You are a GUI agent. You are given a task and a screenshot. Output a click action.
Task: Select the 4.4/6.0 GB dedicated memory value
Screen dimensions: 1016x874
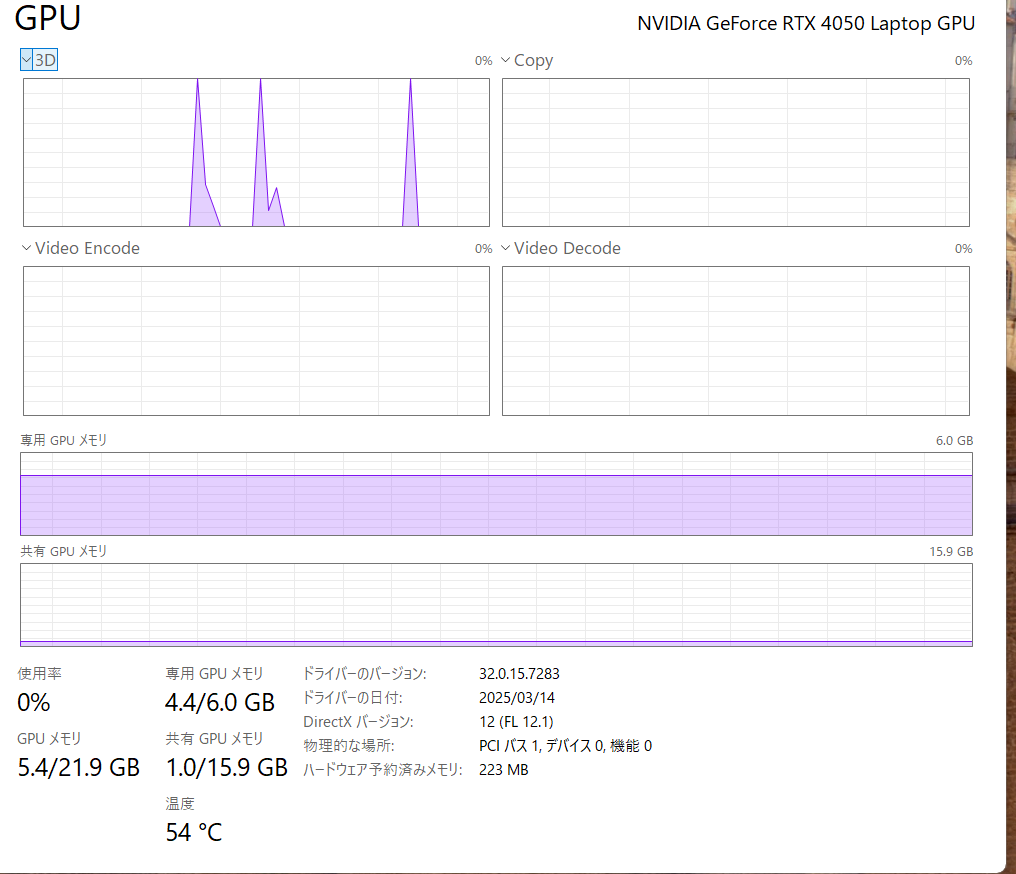[220, 702]
